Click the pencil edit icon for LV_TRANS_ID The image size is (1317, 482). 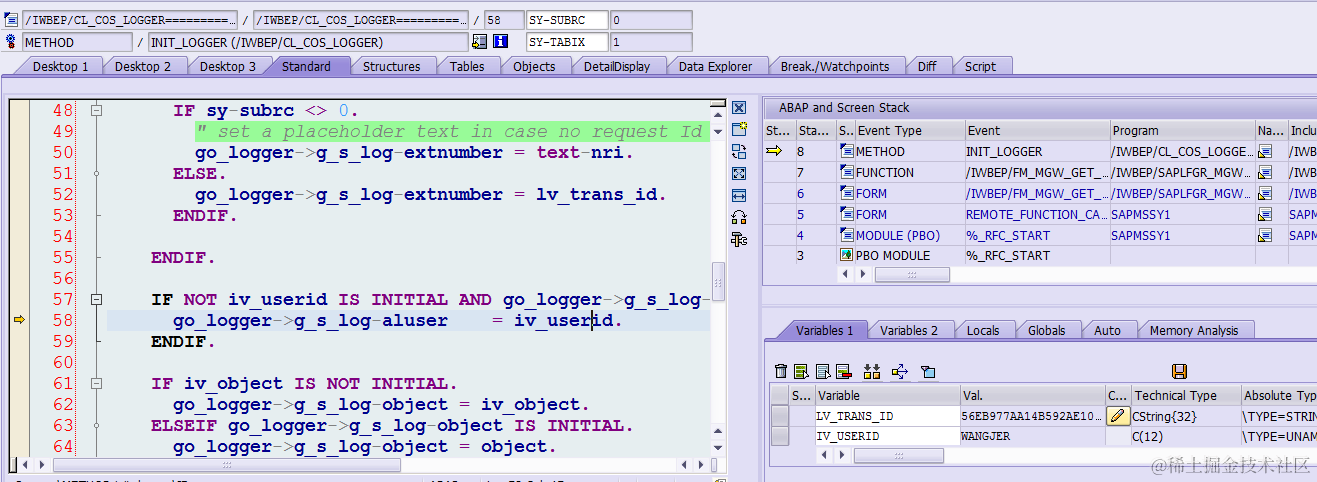(1119, 416)
